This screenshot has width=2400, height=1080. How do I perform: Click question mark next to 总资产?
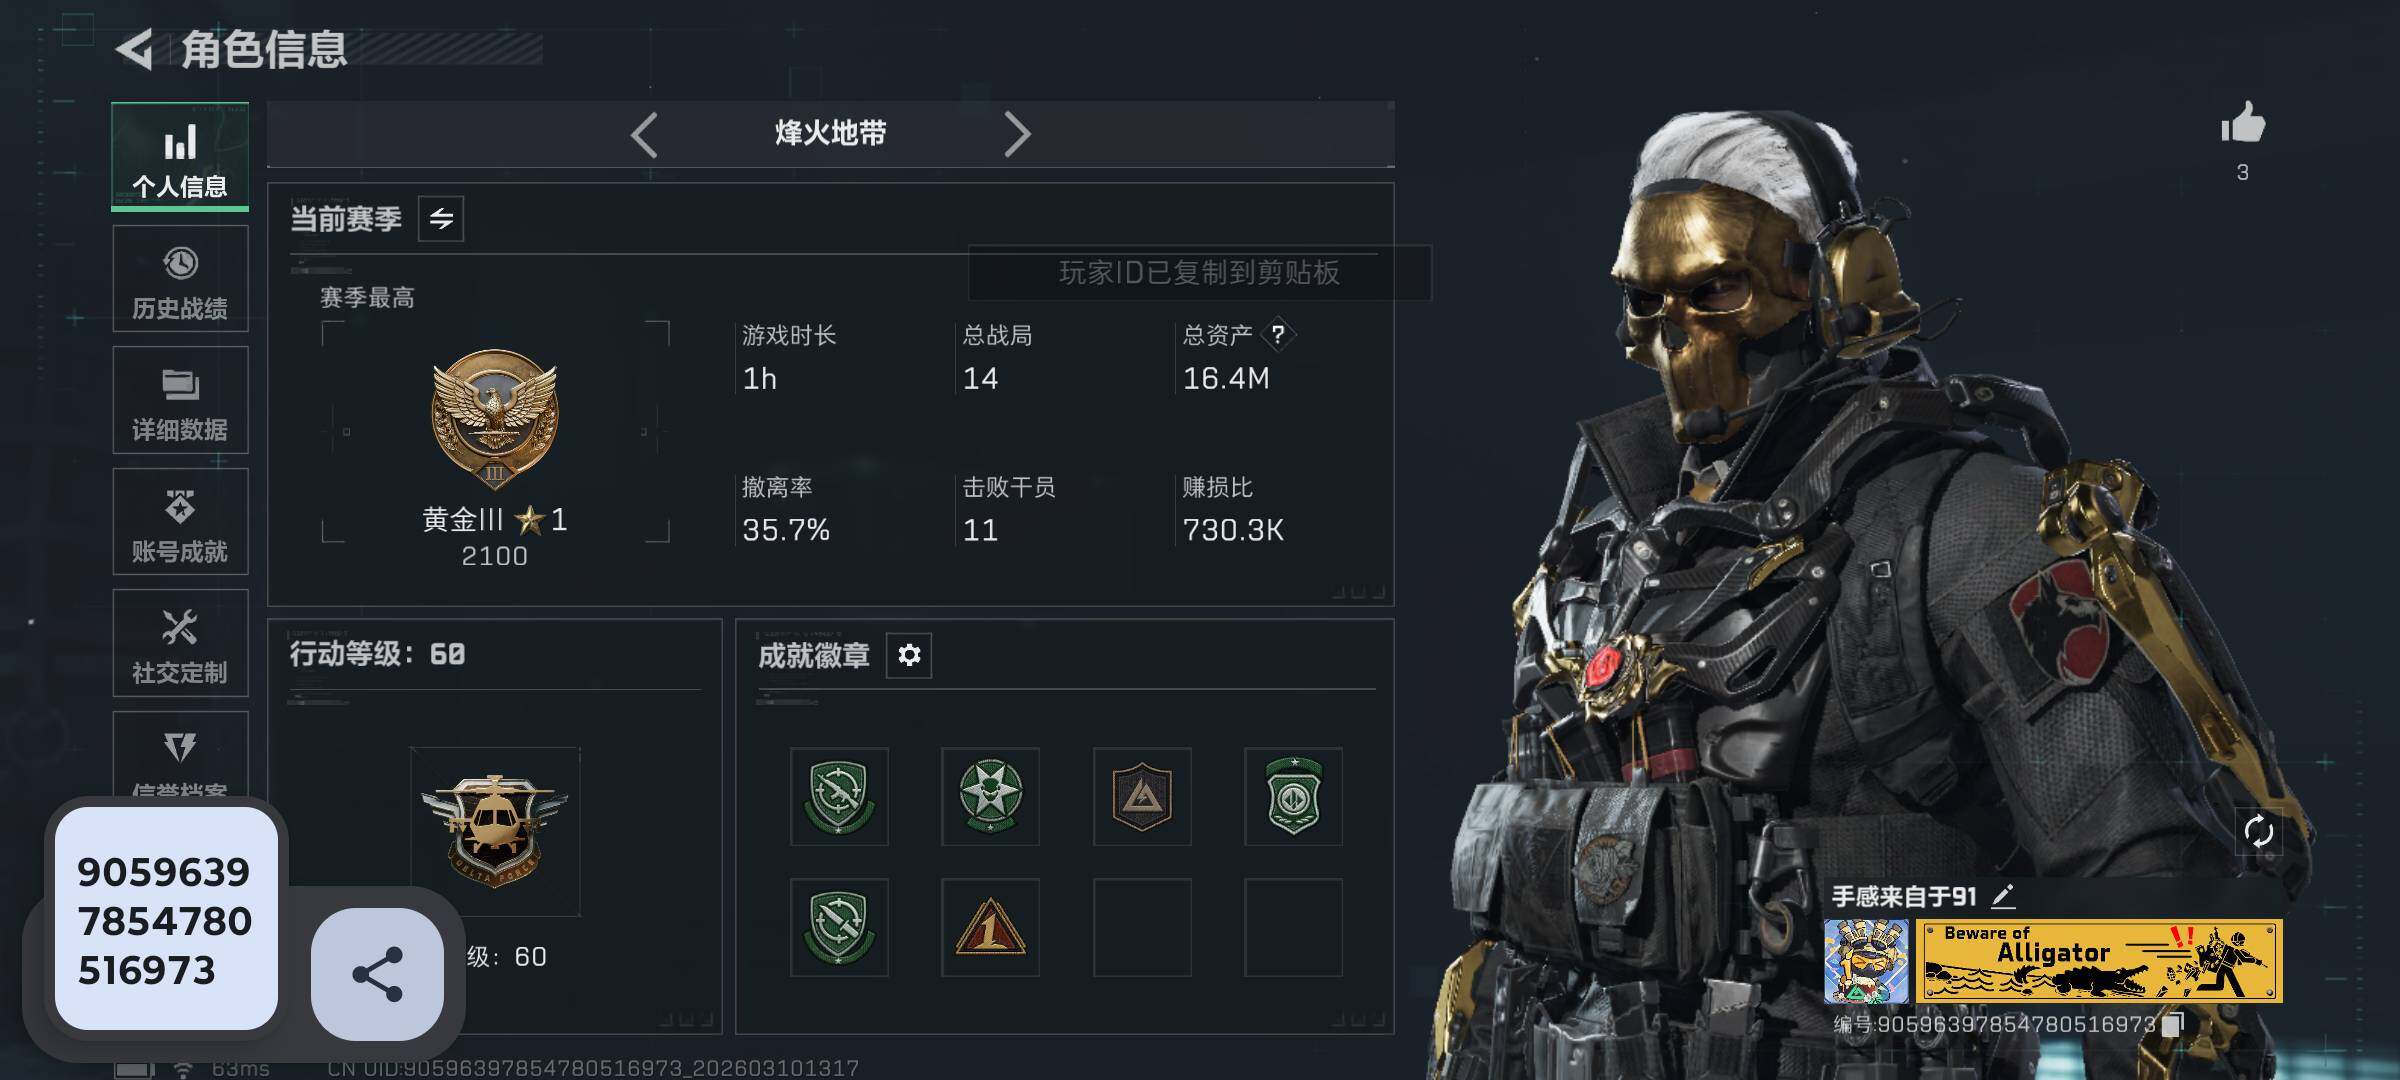pos(1277,335)
